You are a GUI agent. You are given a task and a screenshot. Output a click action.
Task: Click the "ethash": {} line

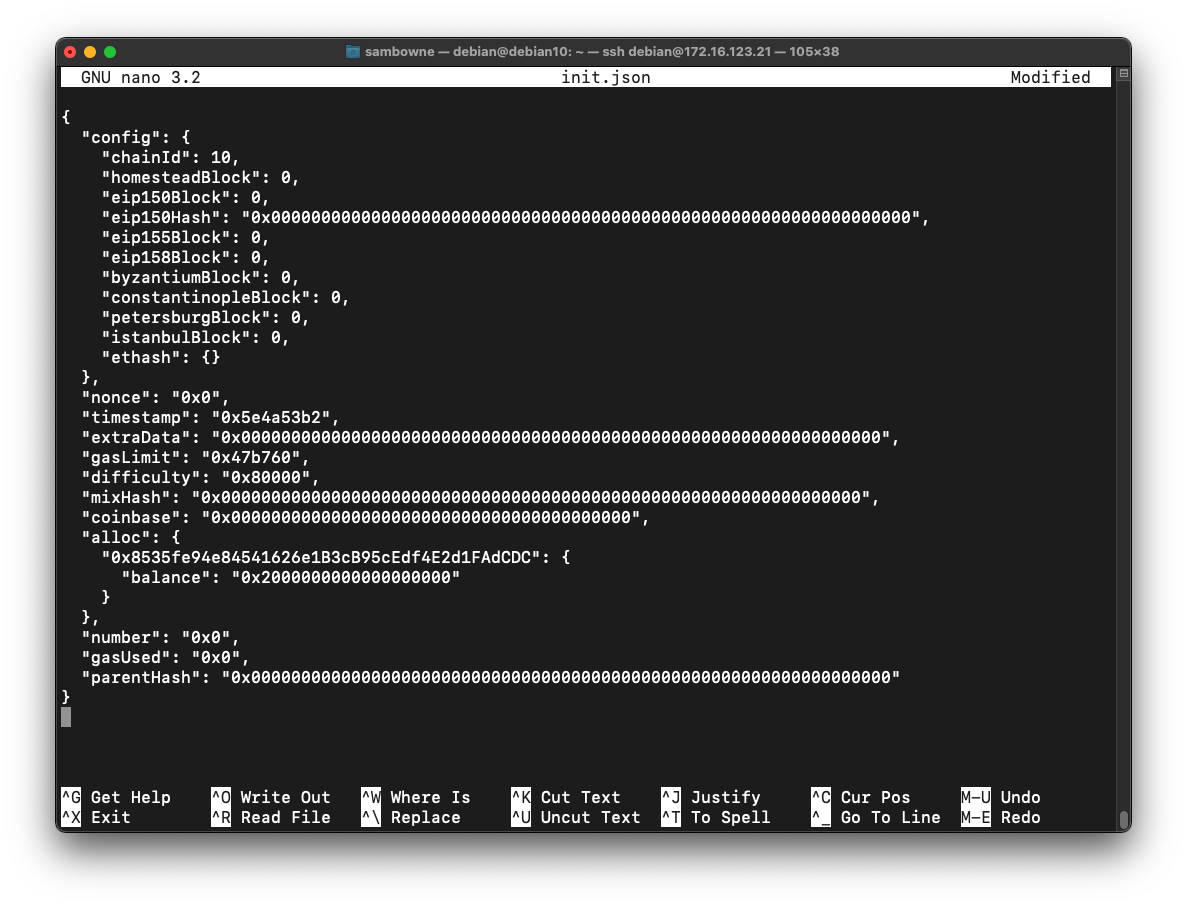tap(161, 357)
